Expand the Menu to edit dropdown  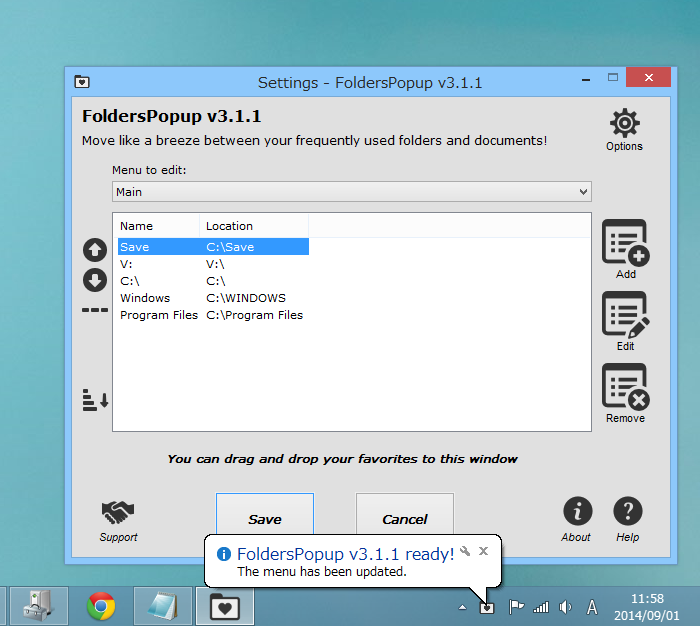[352, 192]
